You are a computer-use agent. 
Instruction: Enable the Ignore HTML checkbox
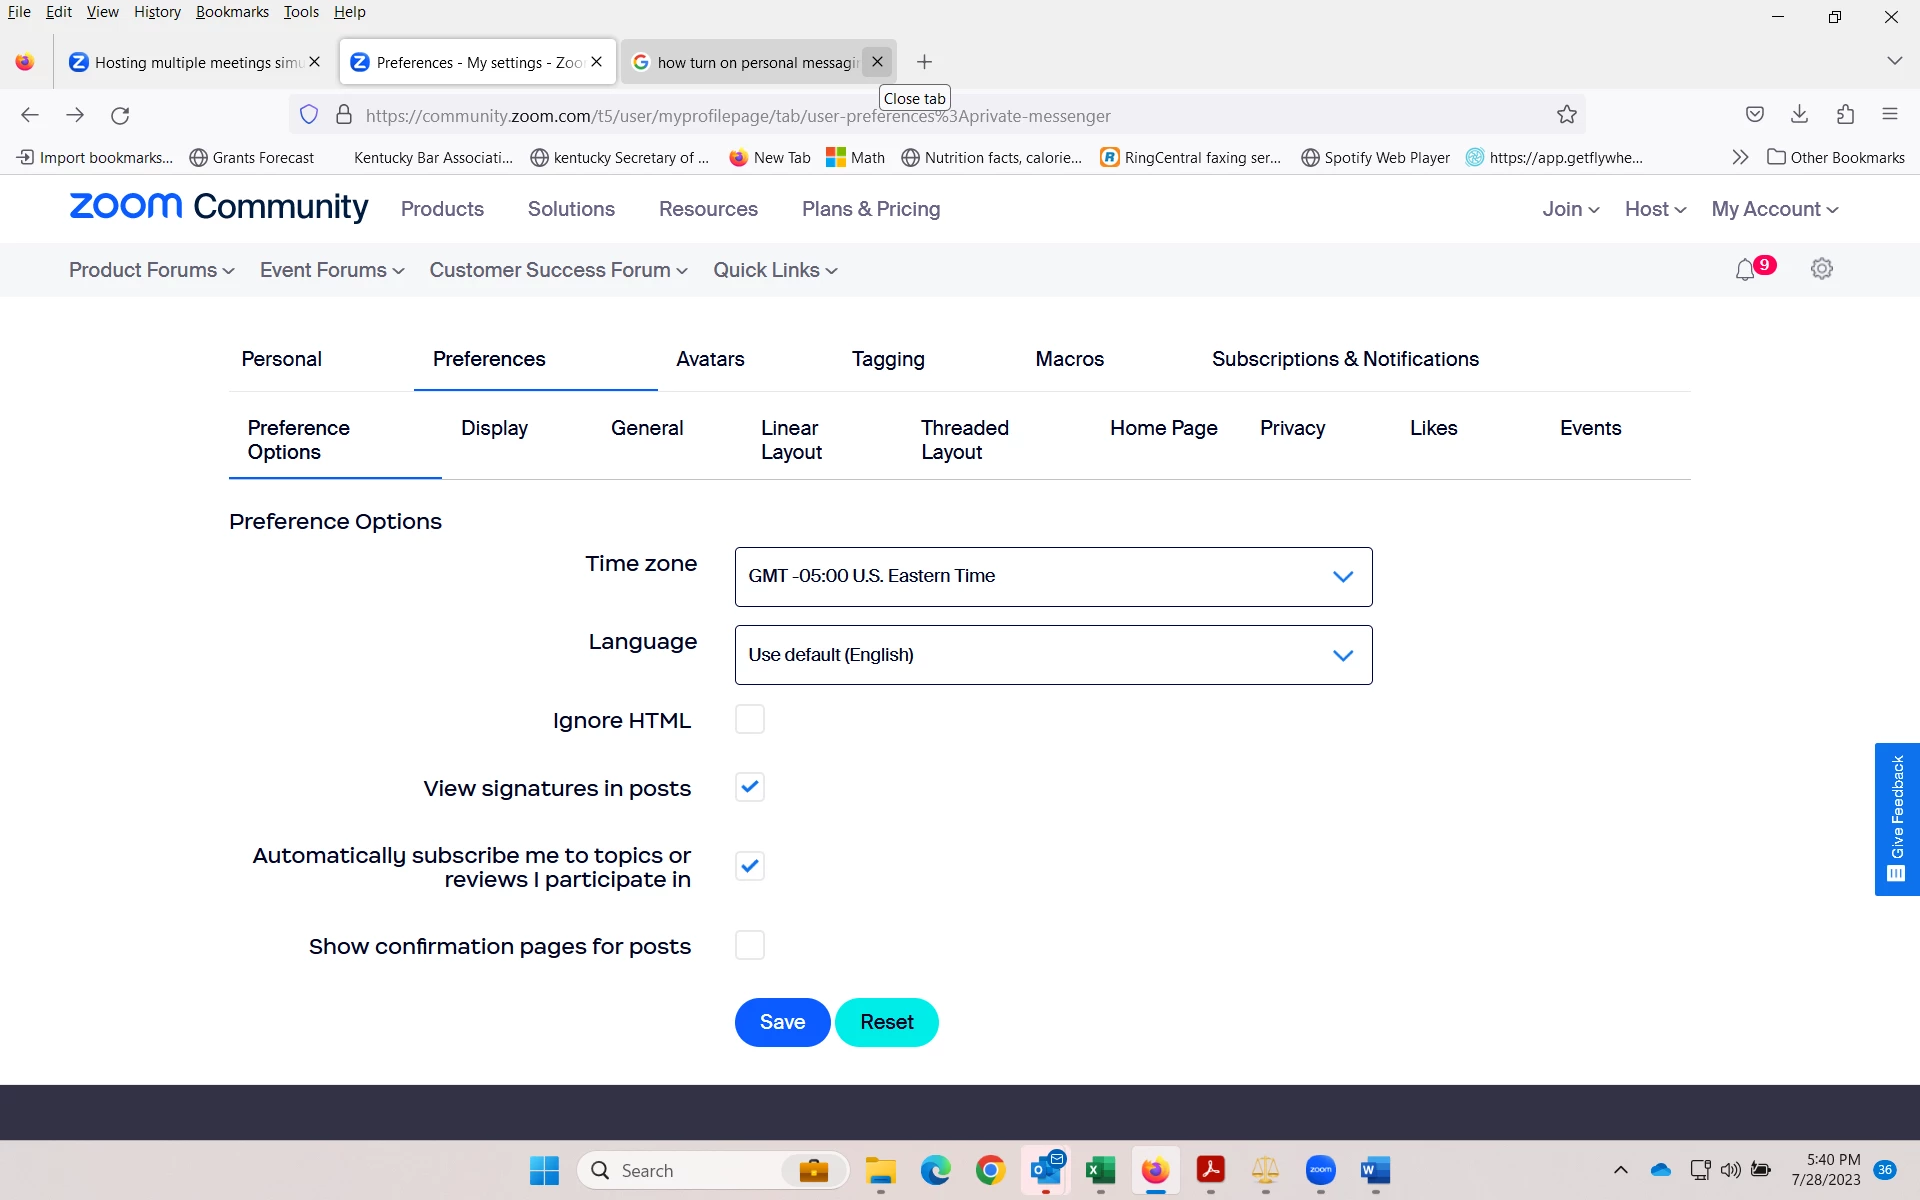pos(749,719)
